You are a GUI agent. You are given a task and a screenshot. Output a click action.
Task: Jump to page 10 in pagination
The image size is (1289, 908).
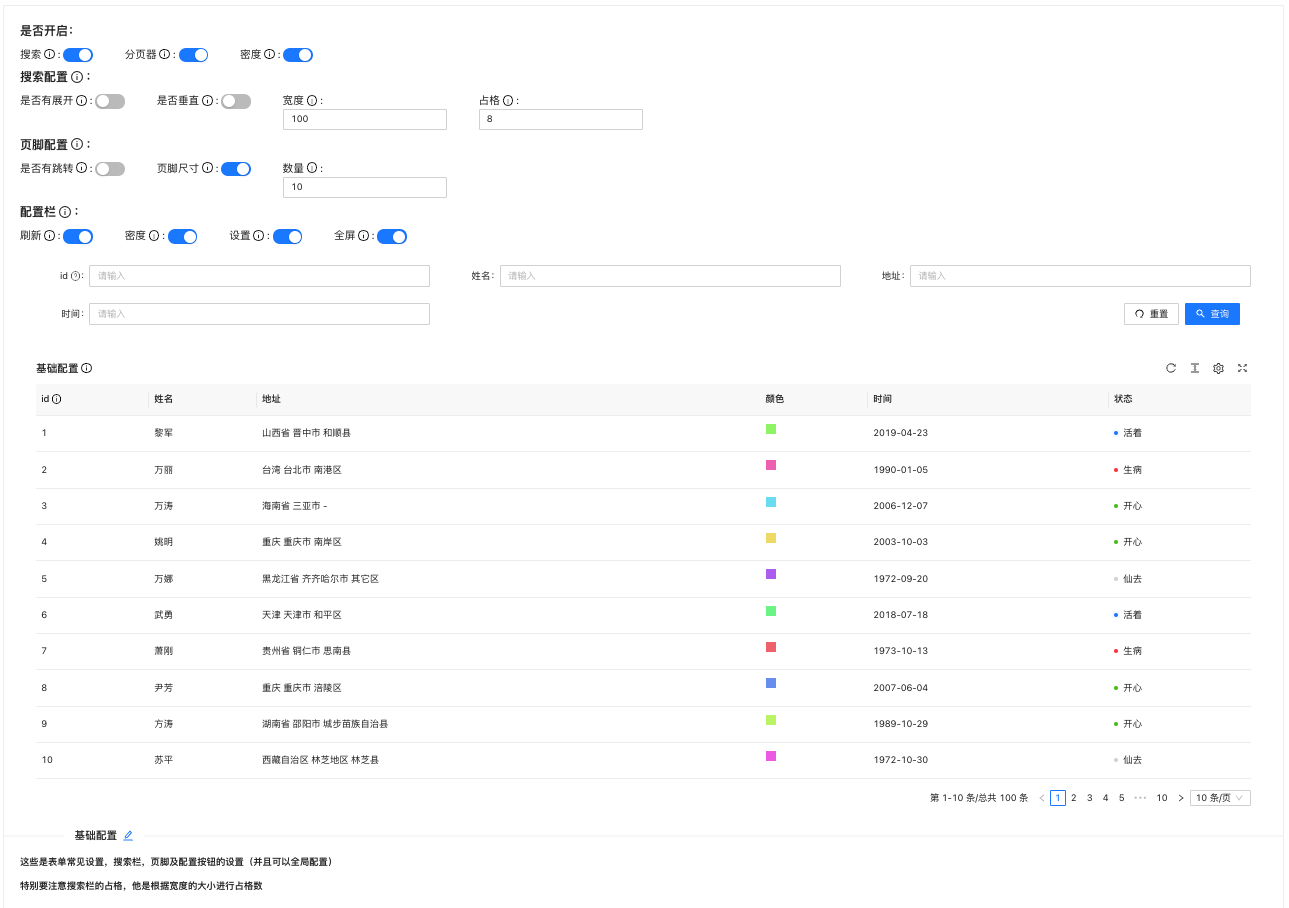1162,798
